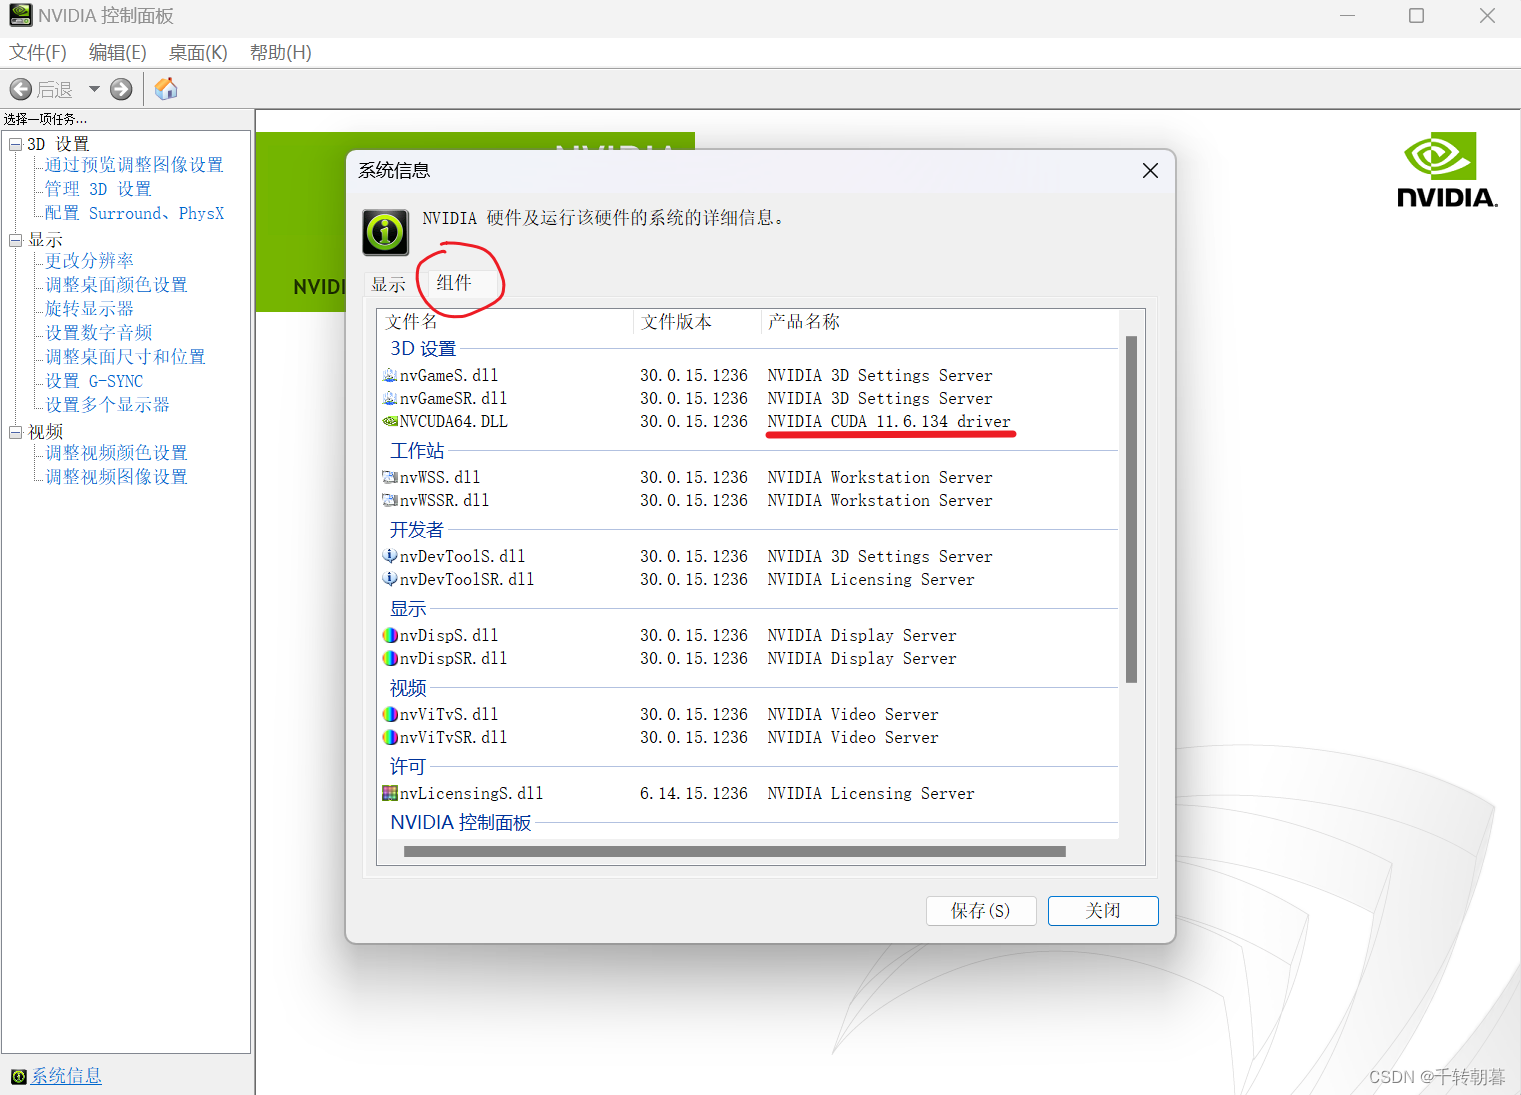Click the 保存(S) button
The width and height of the screenshot is (1521, 1095).
click(980, 911)
